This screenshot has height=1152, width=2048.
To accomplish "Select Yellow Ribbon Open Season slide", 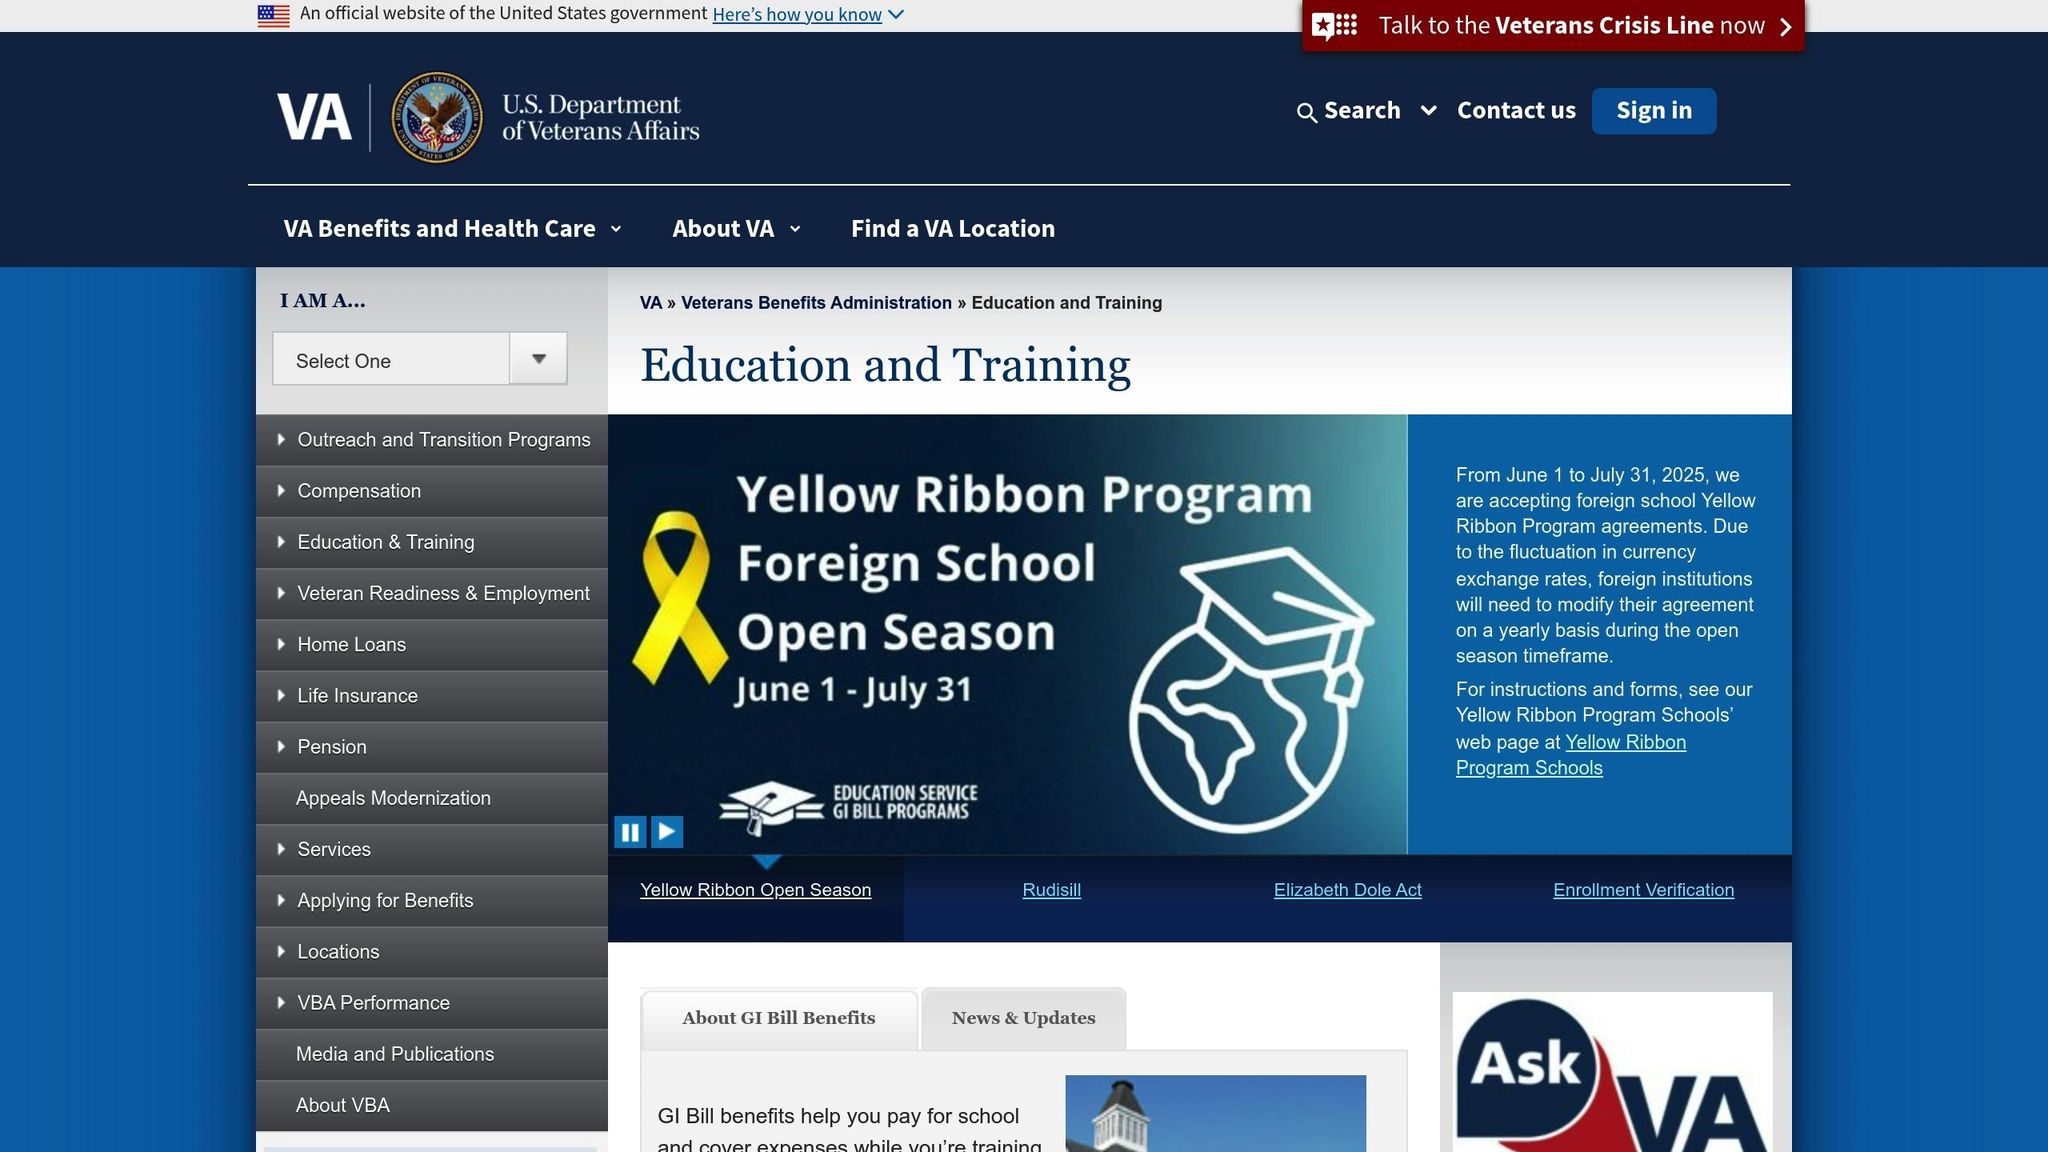I will pos(756,890).
